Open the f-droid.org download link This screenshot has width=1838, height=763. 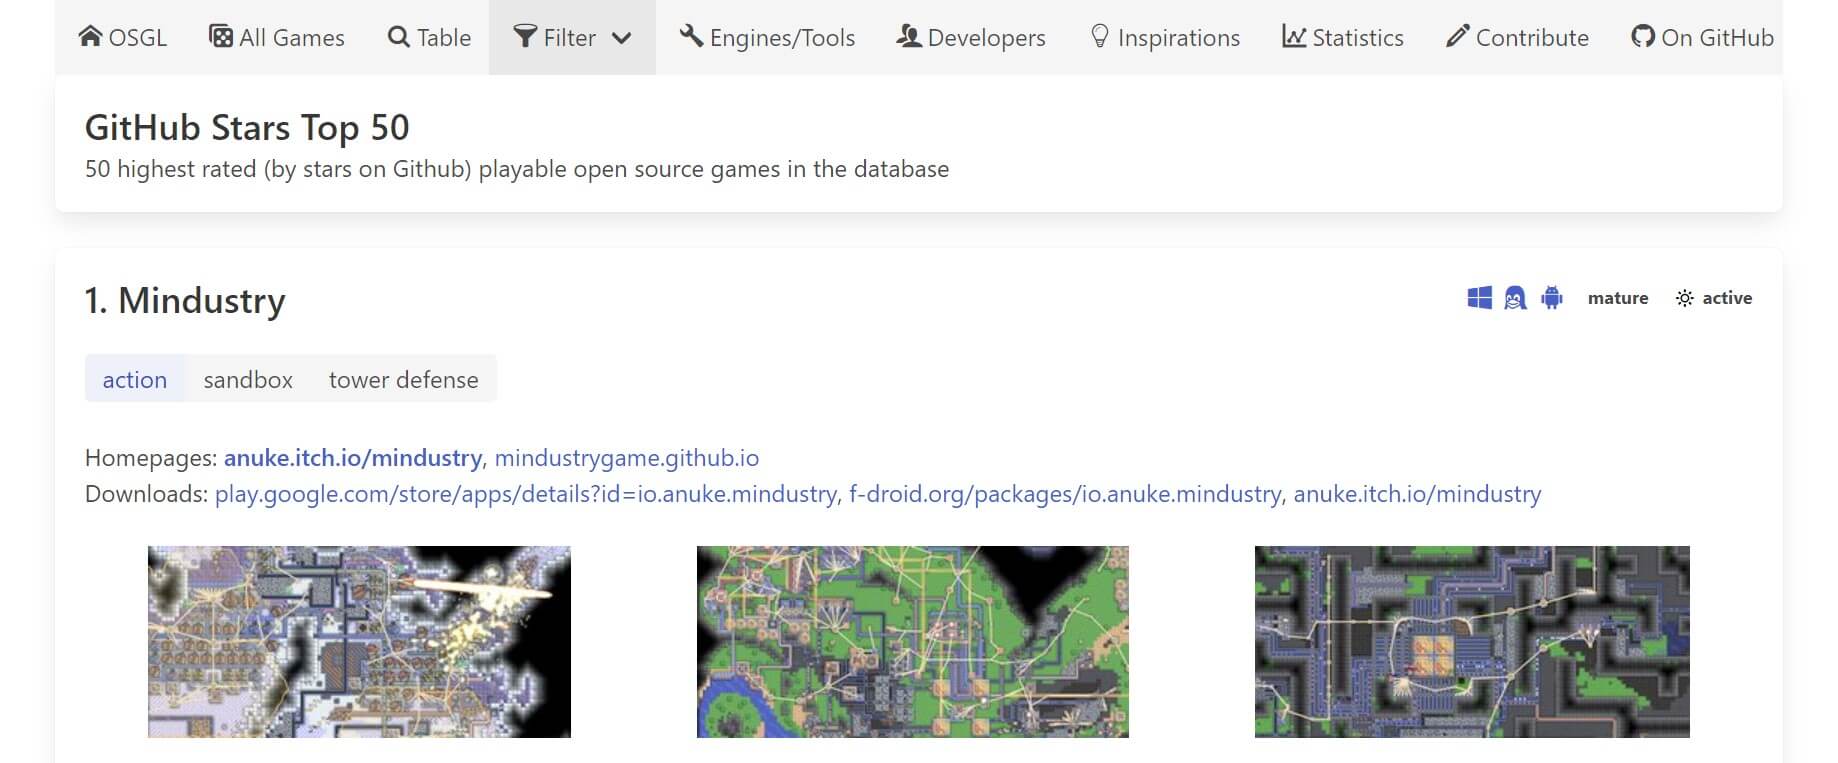[x=1065, y=494]
